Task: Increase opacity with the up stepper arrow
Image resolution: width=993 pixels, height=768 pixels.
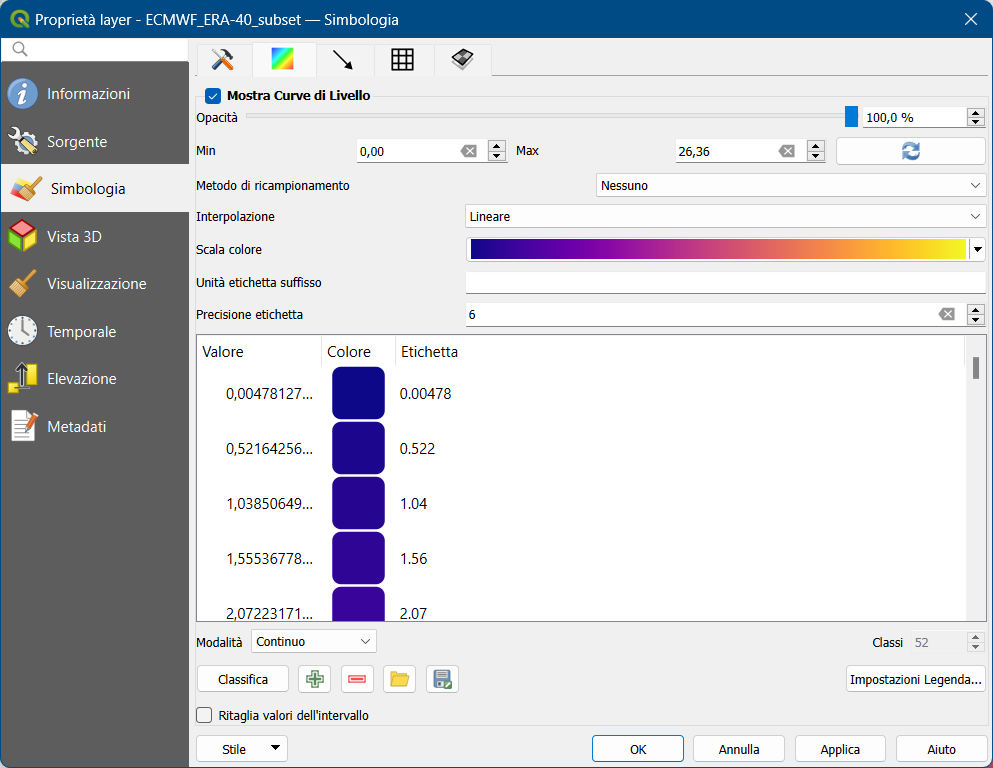Action: (976, 113)
